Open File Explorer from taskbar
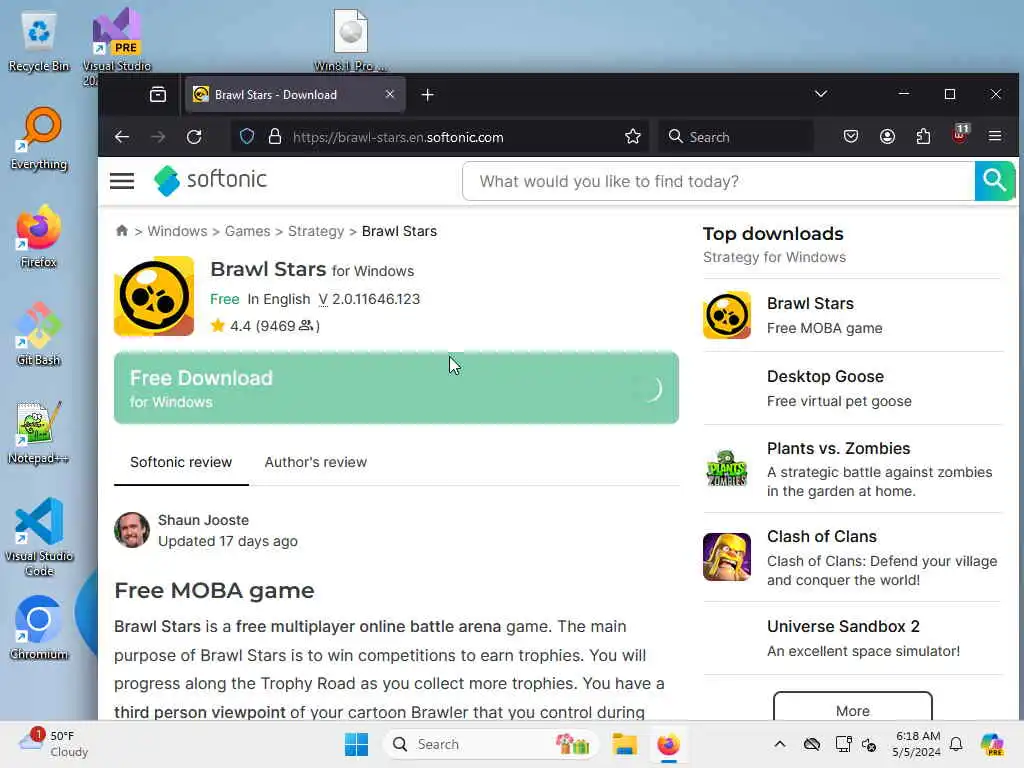The height and width of the screenshot is (768, 1024). [x=624, y=744]
